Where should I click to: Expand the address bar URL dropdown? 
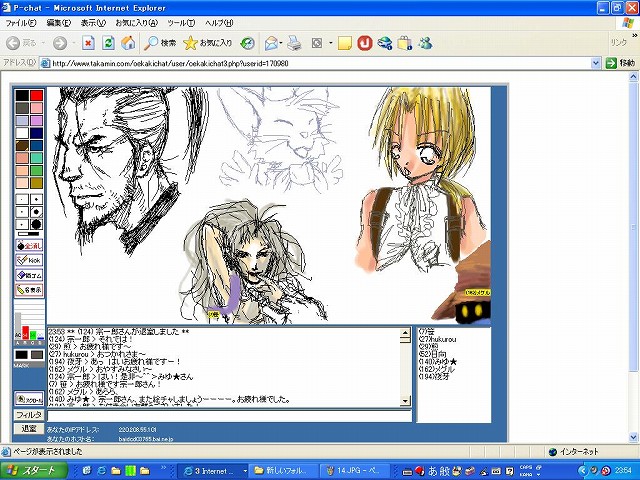(596, 63)
